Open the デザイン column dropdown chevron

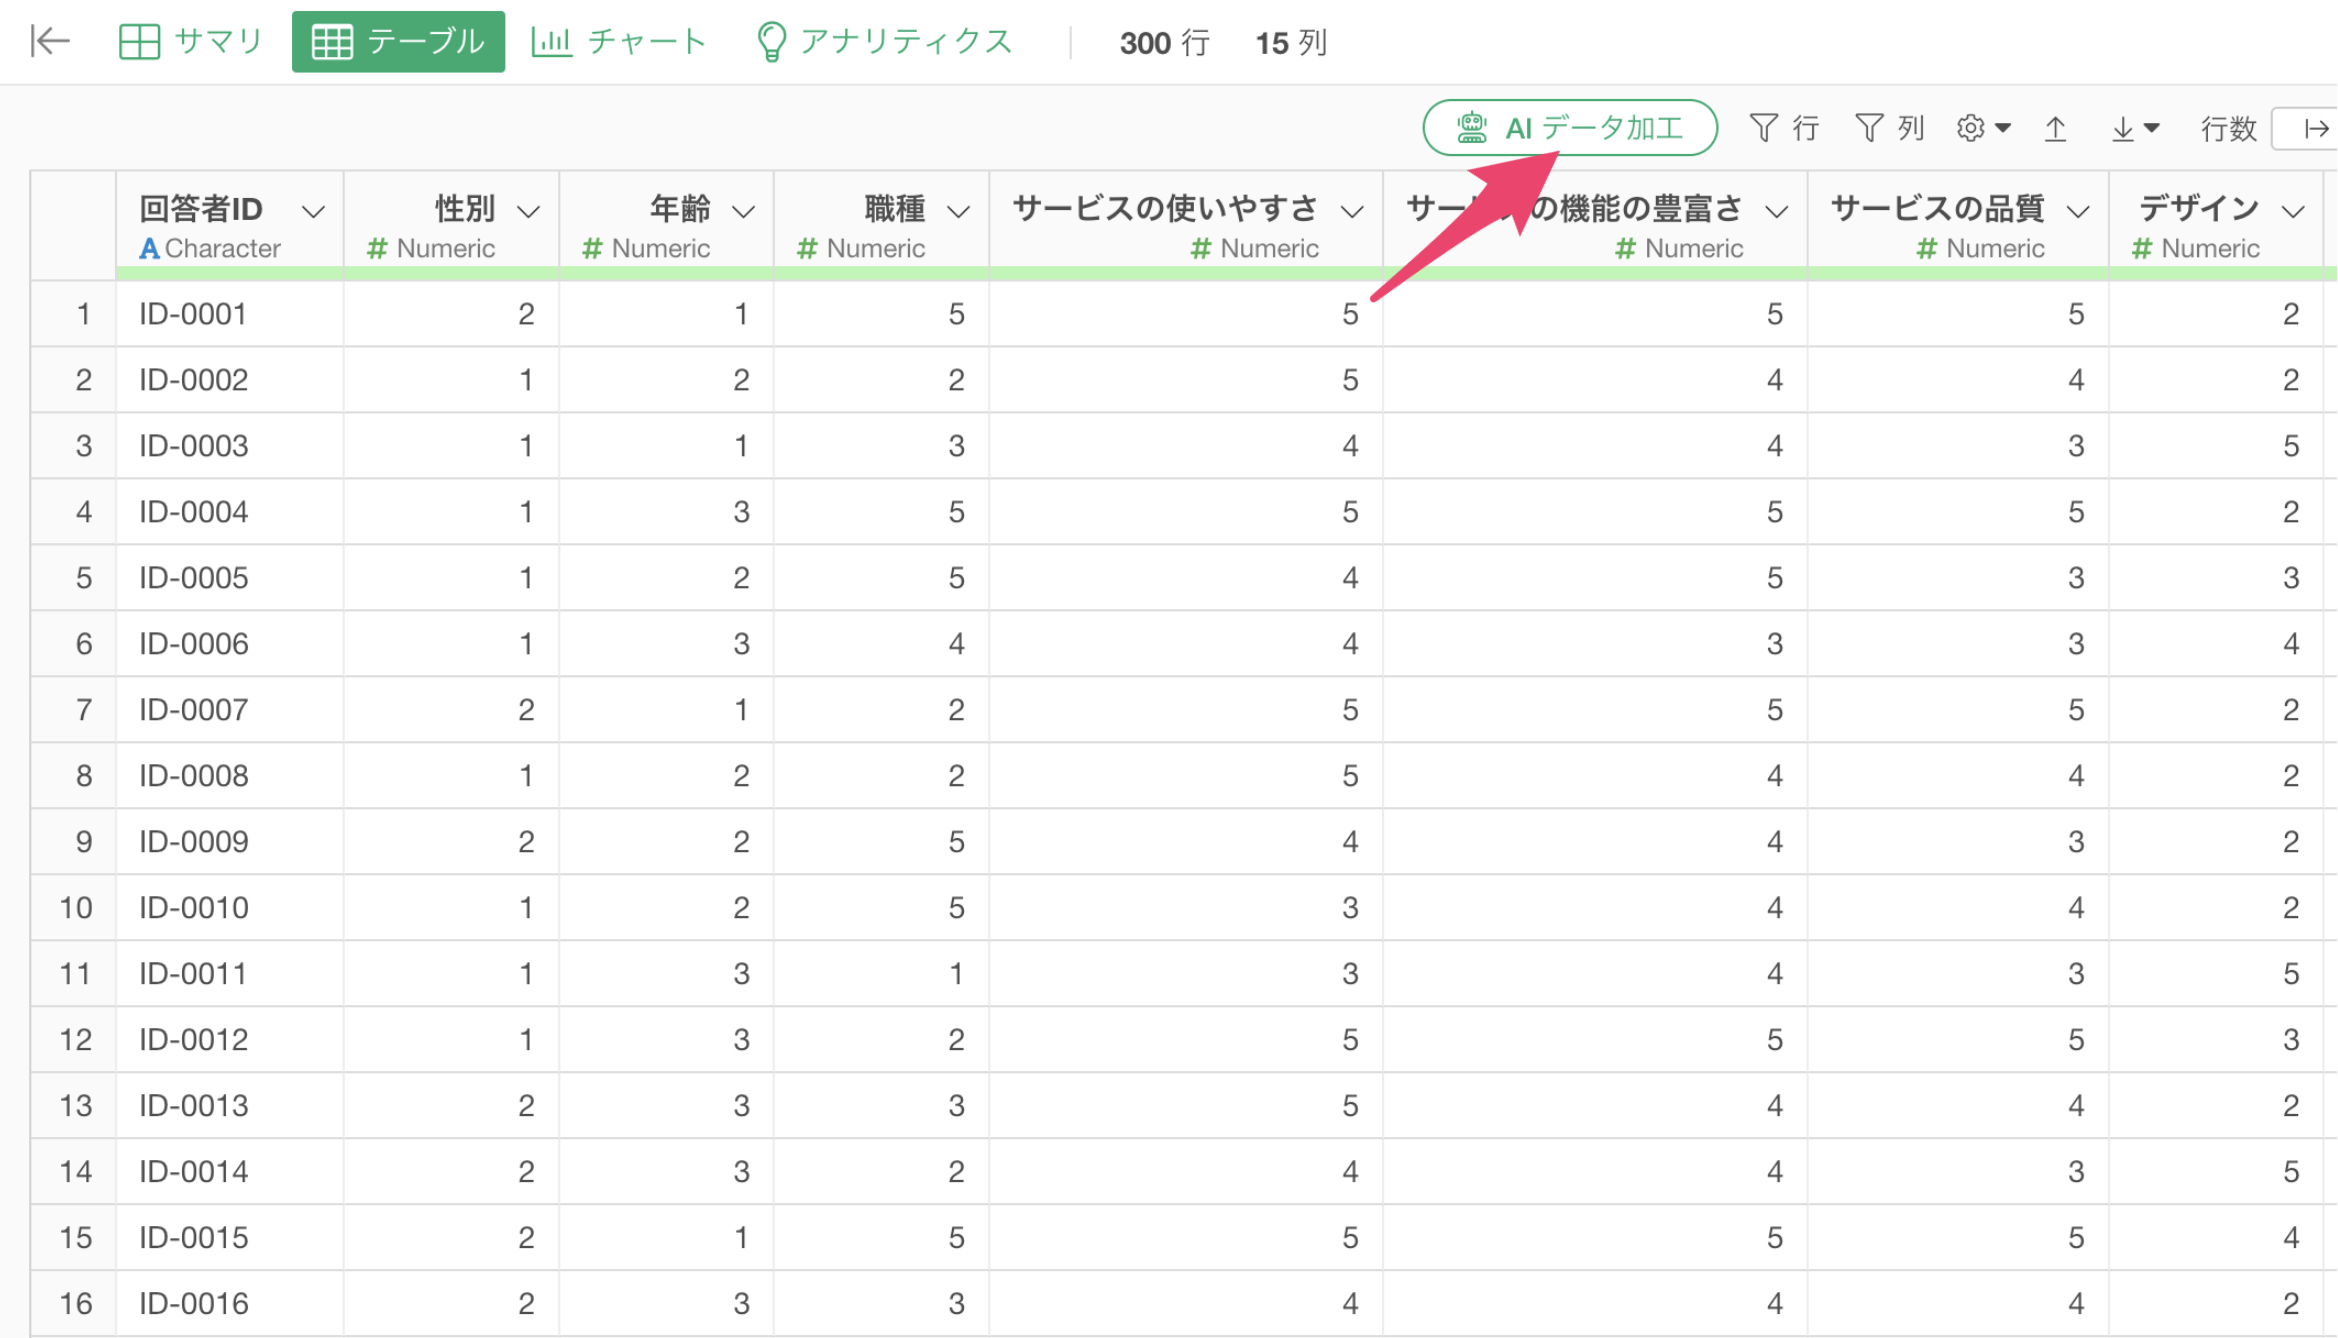tap(2293, 211)
